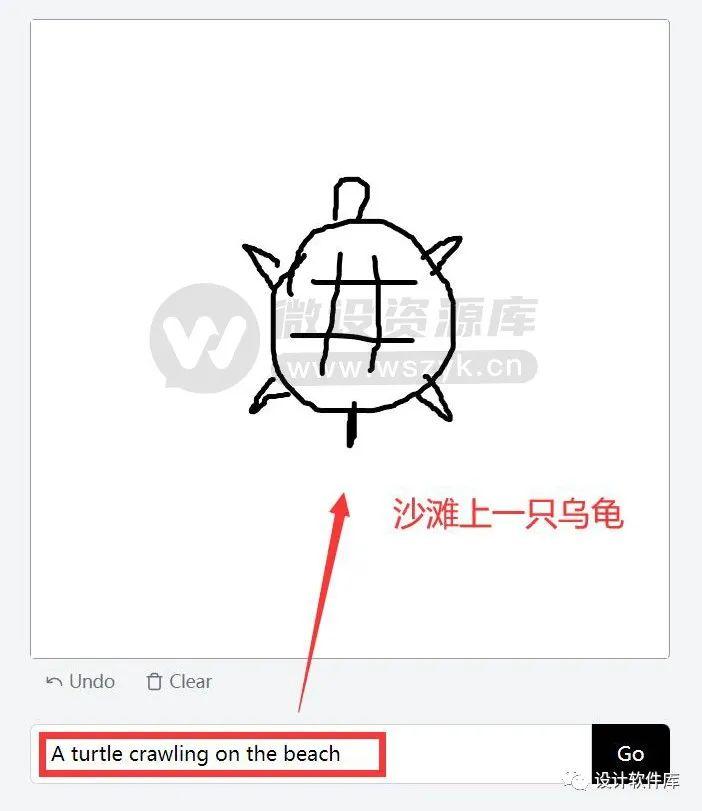Image resolution: width=702 pixels, height=811 pixels.
Task: Click the 设计软件库 watermark text
Action: pos(636,780)
